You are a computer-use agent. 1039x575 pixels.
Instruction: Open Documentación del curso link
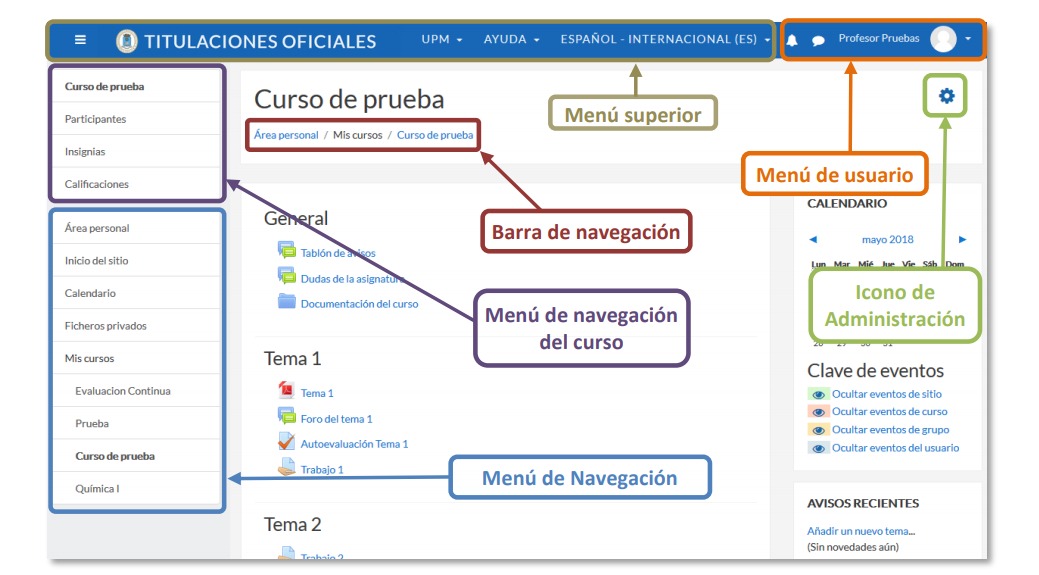click(x=360, y=304)
